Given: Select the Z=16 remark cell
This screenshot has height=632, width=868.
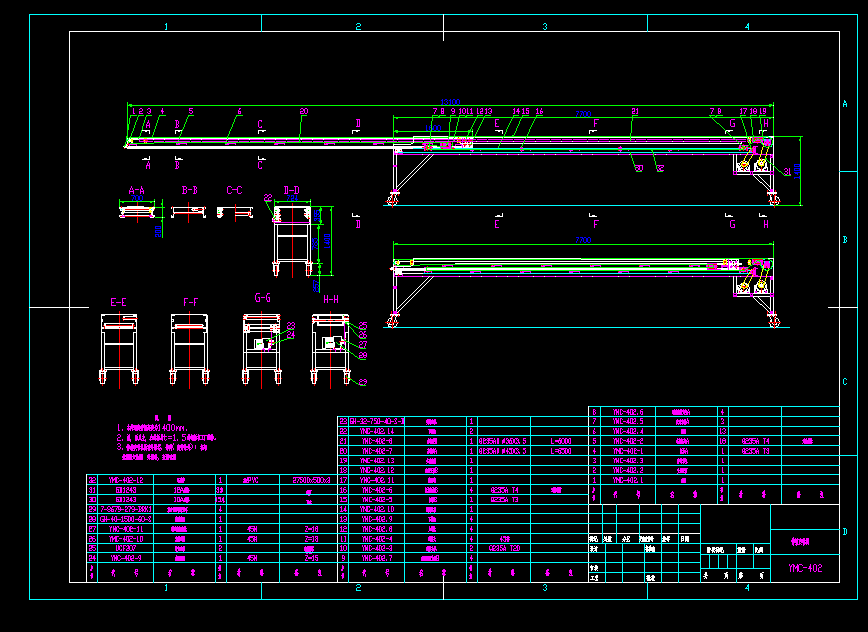Looking at the screenshot, I should [312, 529].
